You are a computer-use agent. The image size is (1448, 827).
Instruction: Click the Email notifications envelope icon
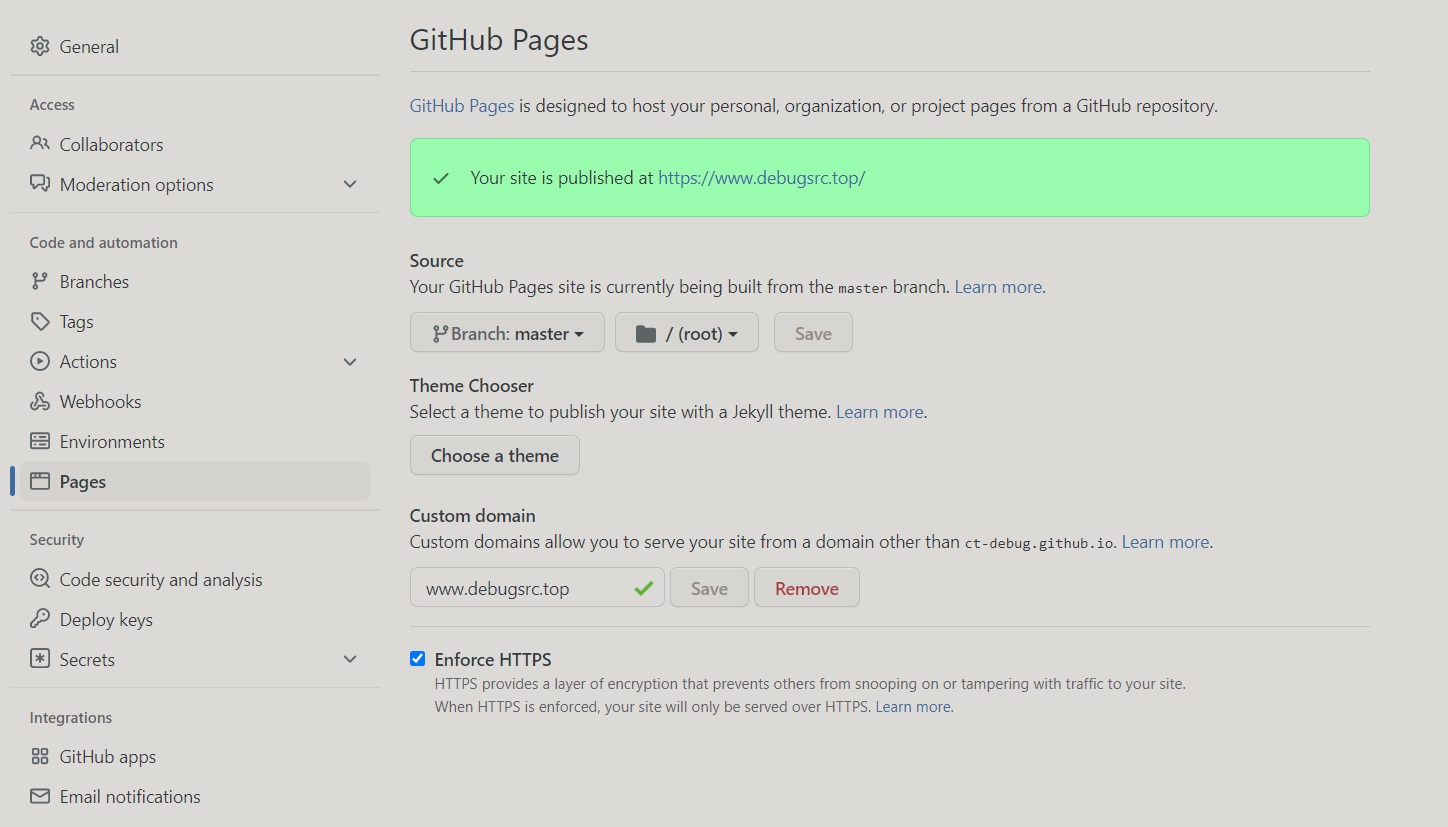click(40, 797)
